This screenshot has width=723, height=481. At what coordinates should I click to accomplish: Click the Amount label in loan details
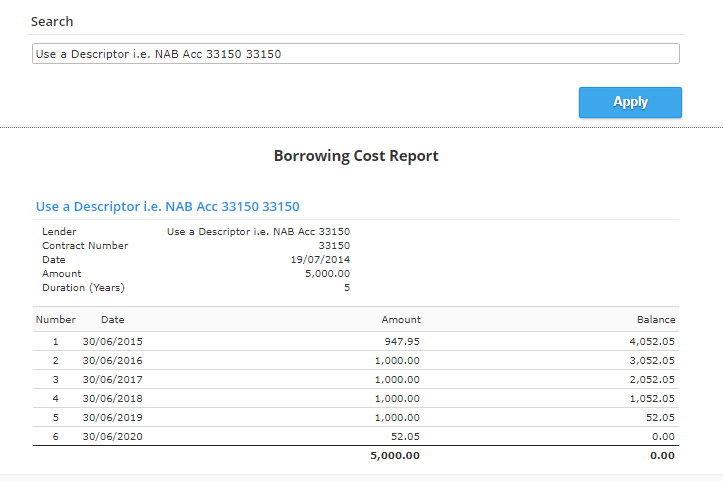click(x=61, y=273)
